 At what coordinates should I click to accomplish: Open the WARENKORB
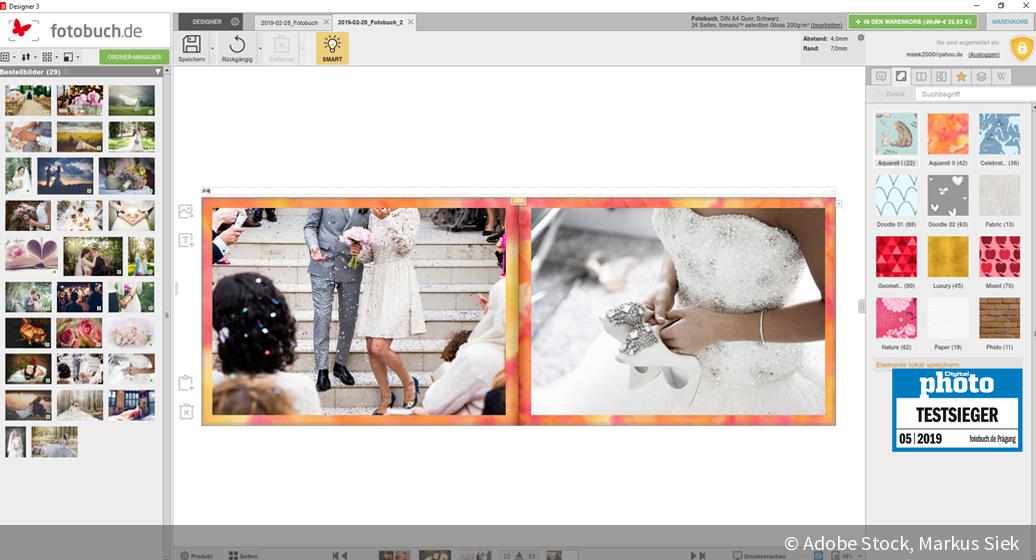pos(1010,22)
